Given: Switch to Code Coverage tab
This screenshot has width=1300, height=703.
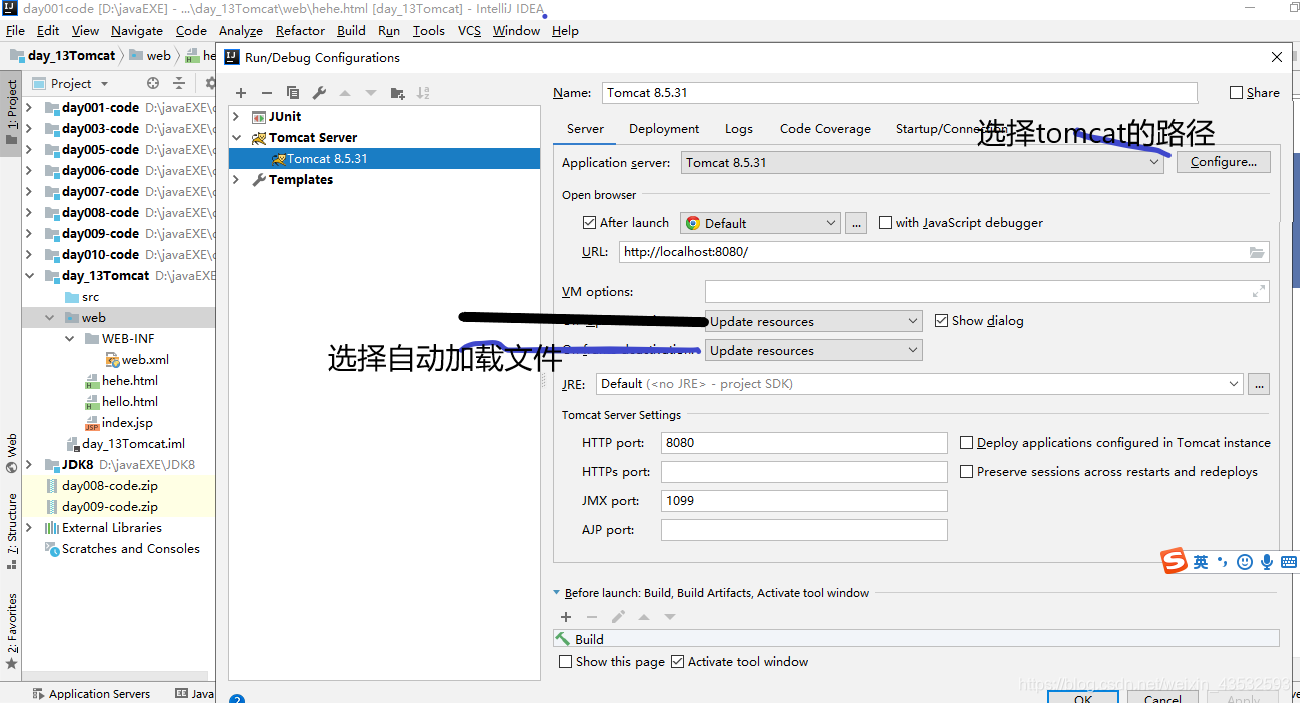Looking at the screenshot, I should (x=825, y=129).
